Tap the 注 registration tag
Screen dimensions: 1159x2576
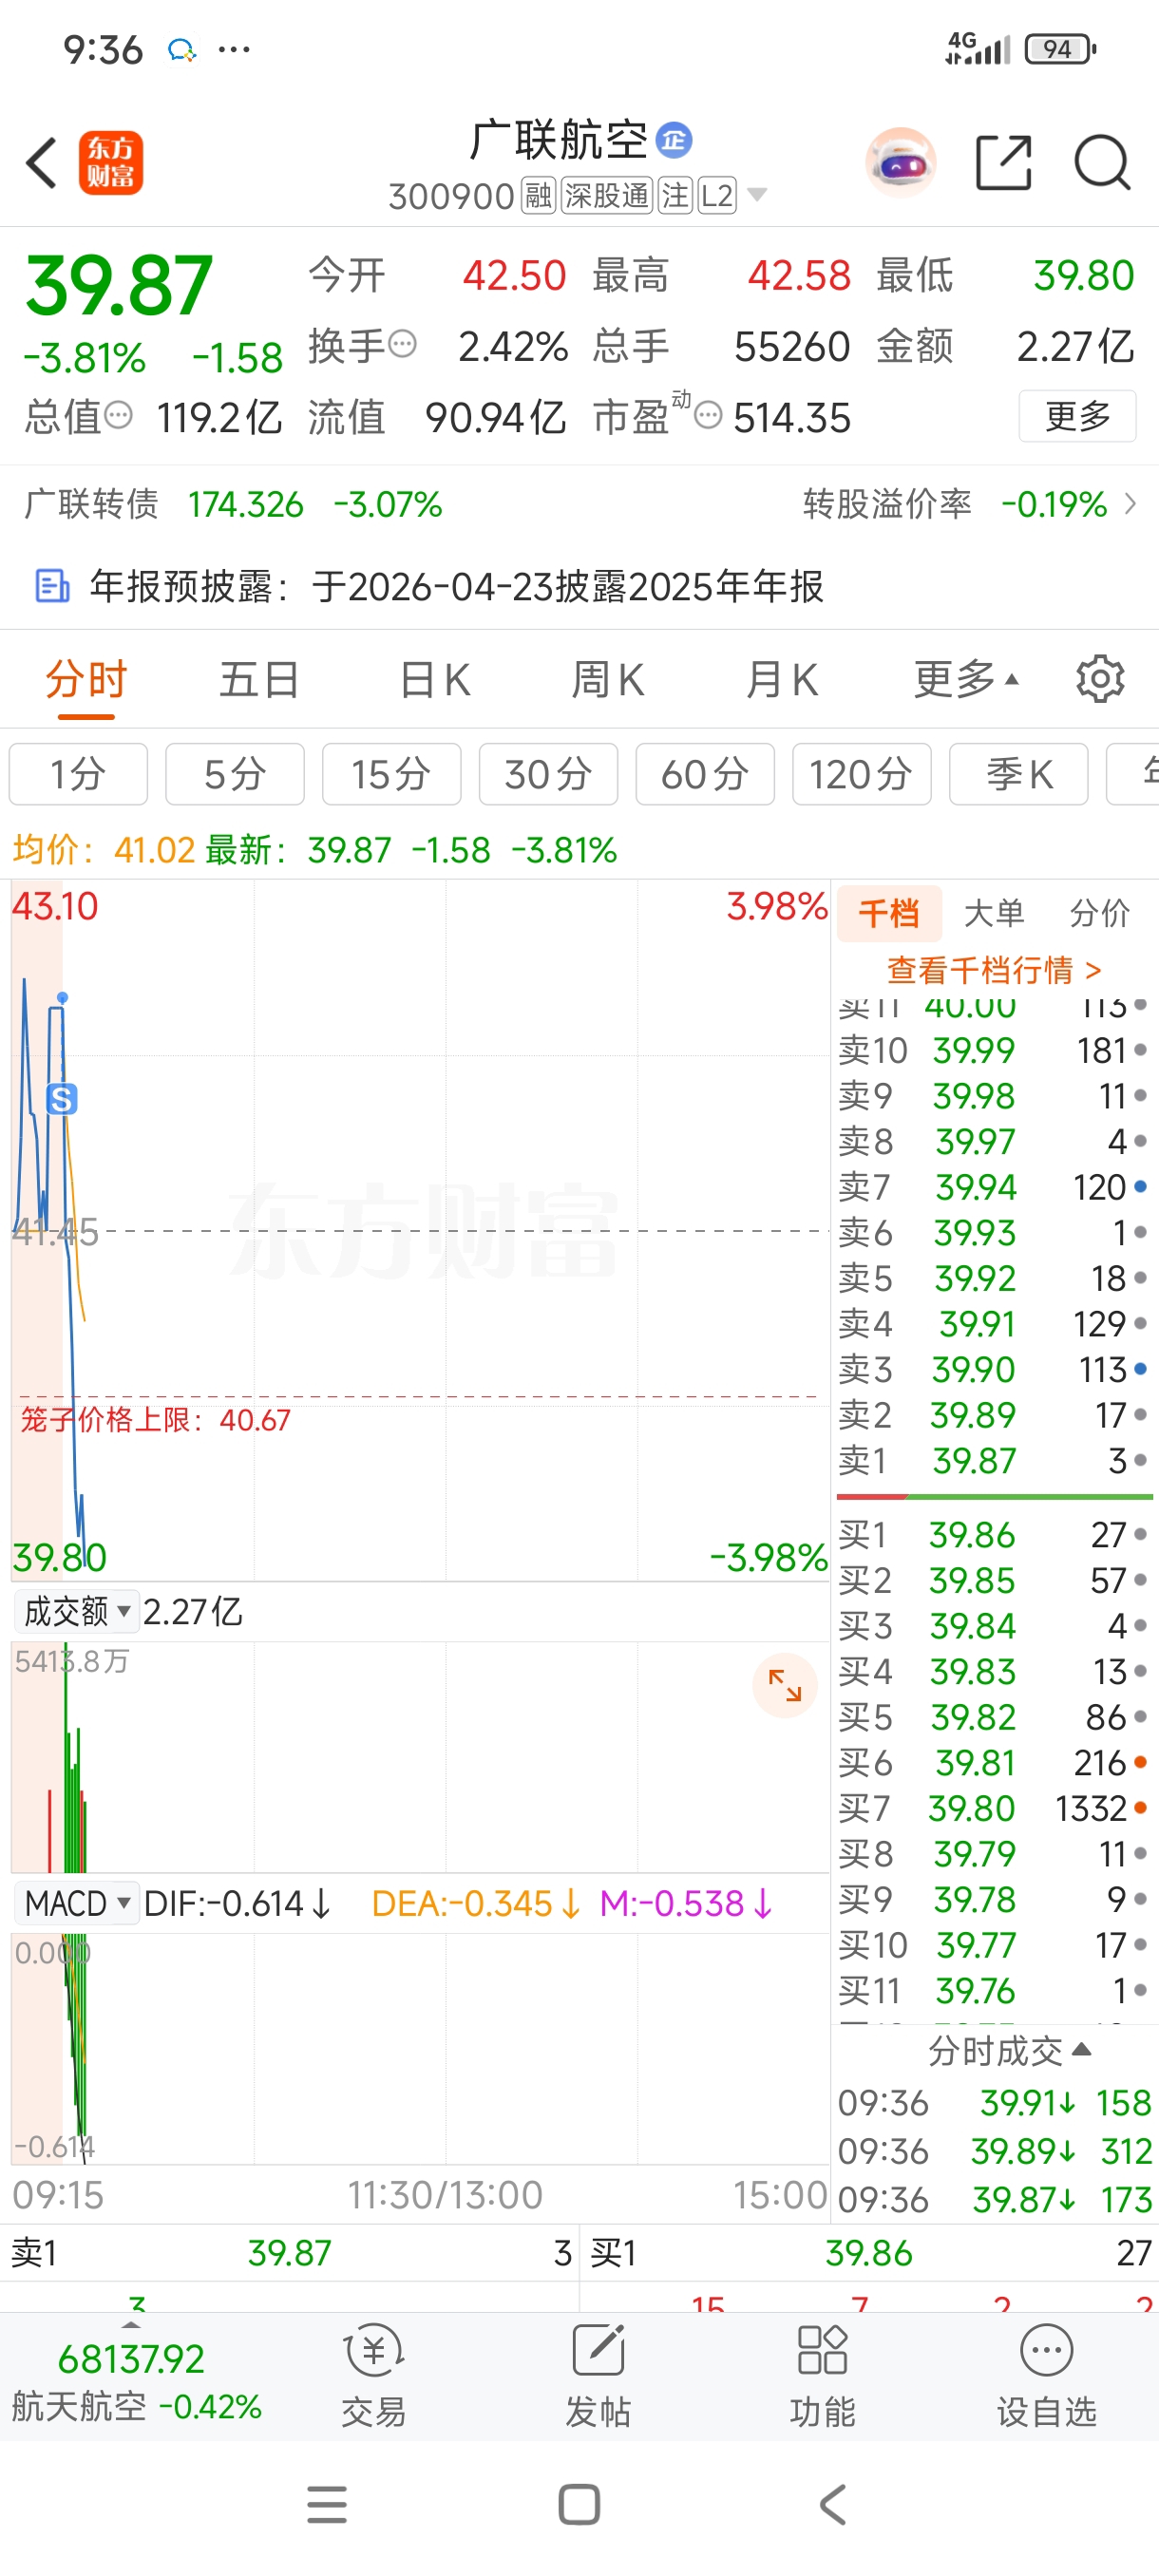[x=675, y=195]
